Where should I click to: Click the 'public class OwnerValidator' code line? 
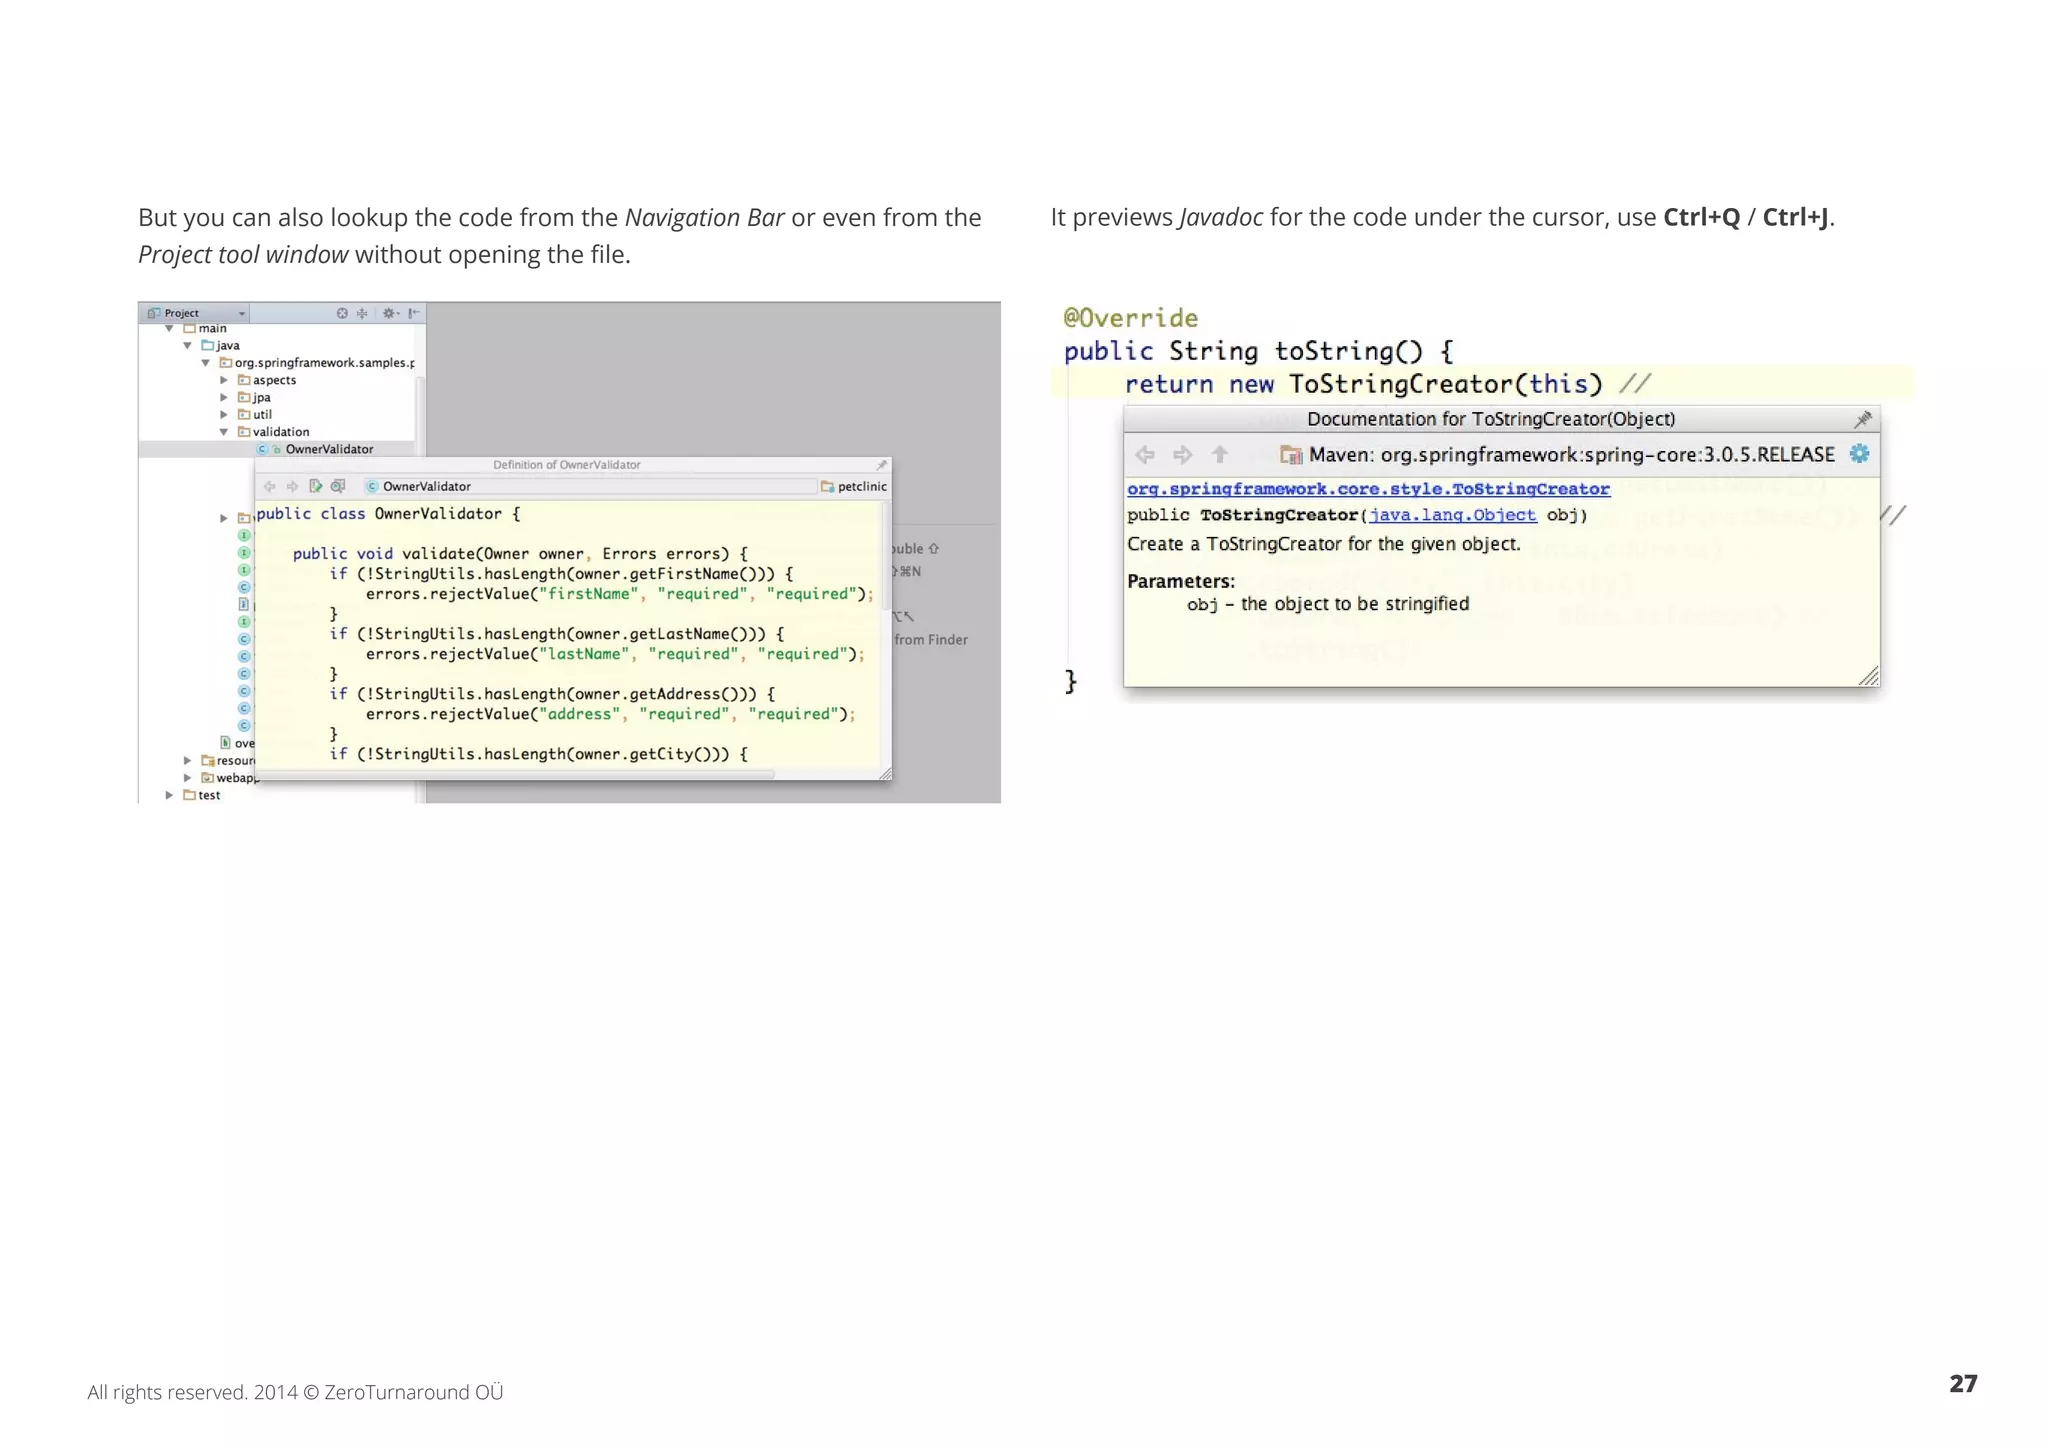point(388,514)
